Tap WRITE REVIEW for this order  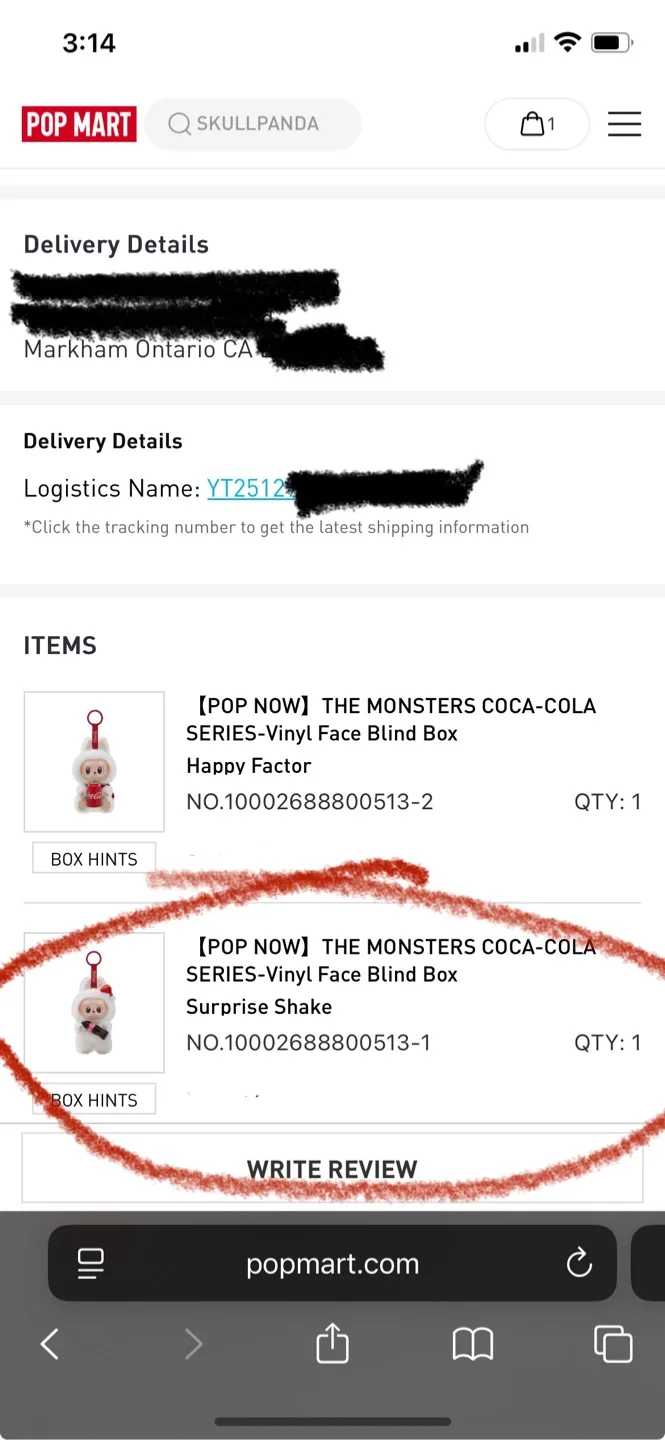[x=332, y=1168]
